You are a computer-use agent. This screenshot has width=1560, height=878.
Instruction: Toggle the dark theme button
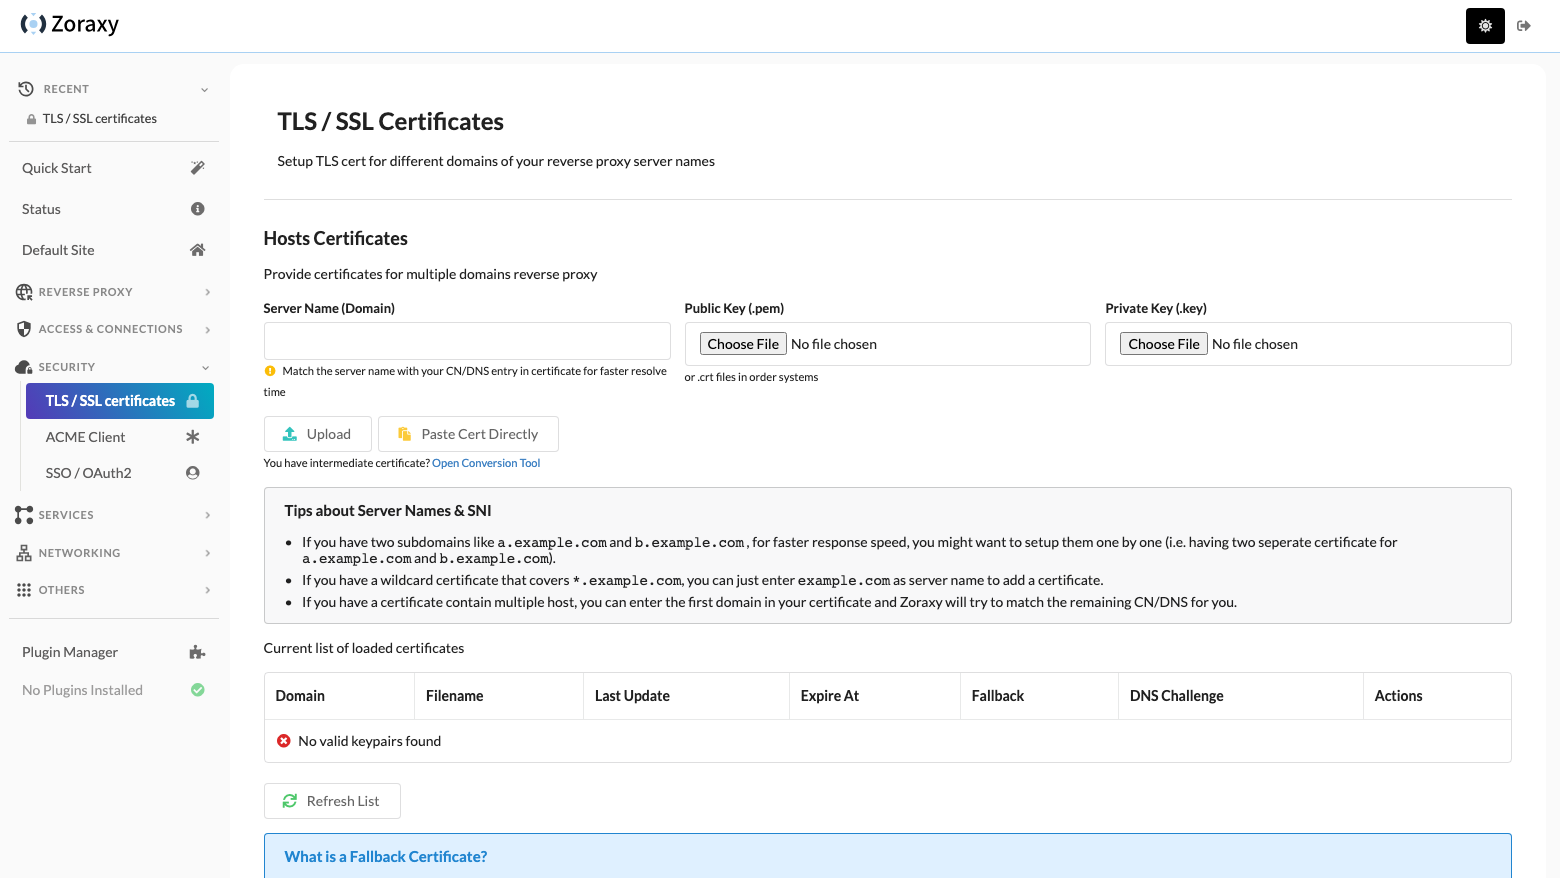(x=1485, y=26)
